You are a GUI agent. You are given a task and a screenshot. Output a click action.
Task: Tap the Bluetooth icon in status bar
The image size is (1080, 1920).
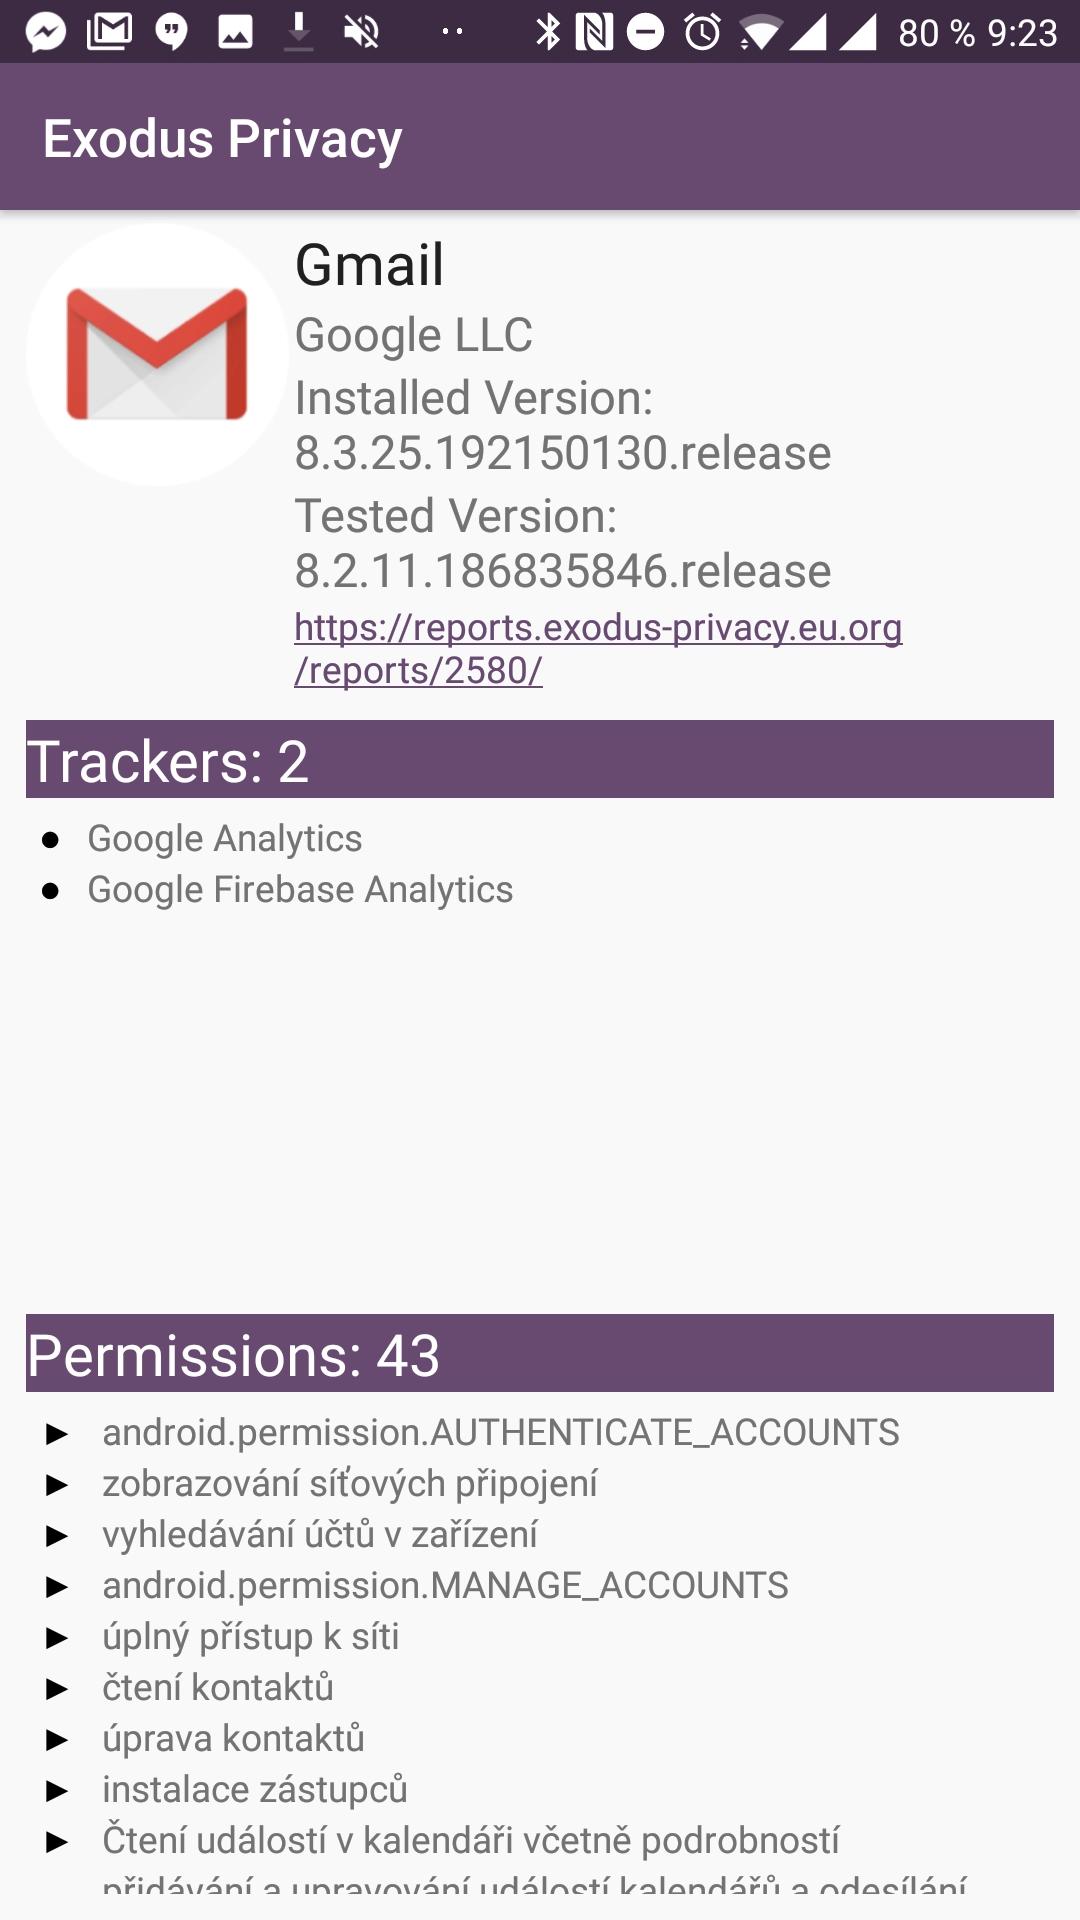tap(548, 32)
